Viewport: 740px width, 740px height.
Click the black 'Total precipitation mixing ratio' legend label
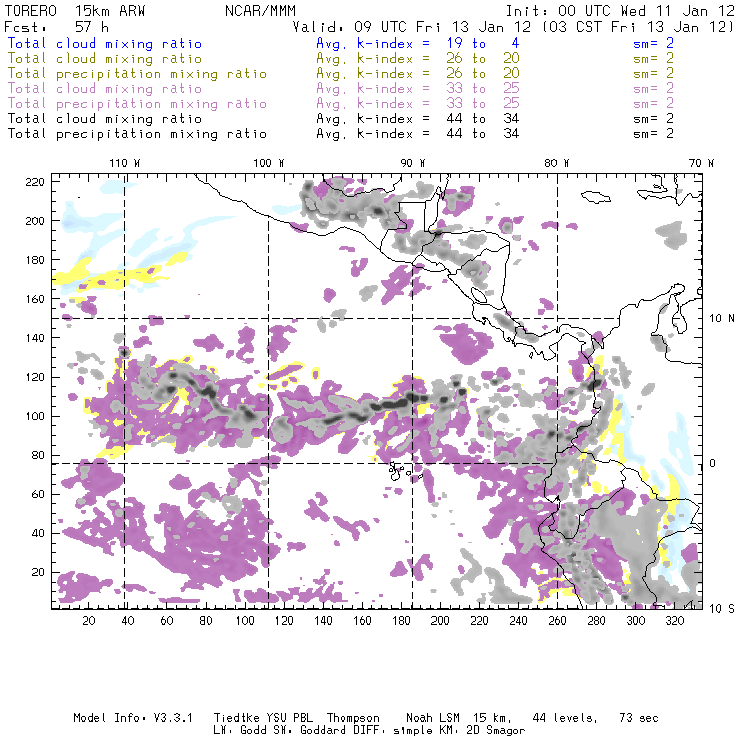(137, 134)
